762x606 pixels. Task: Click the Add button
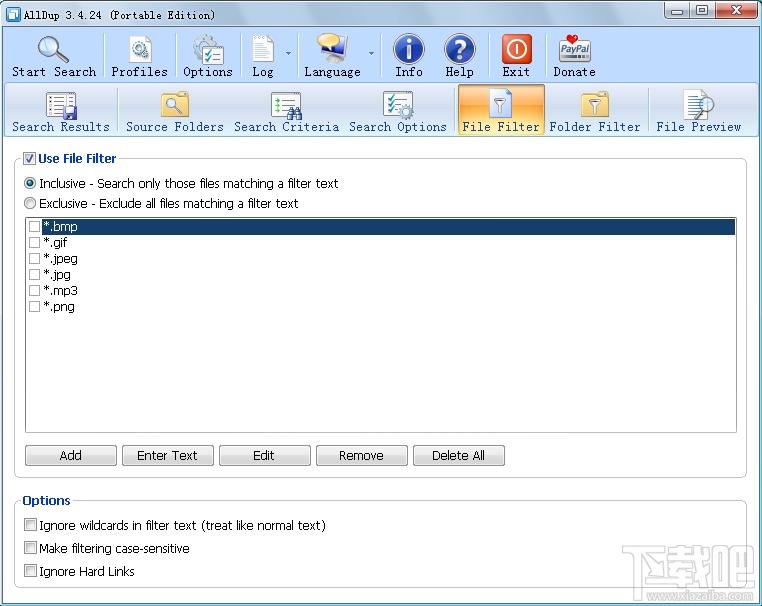[x=71, y=455]
